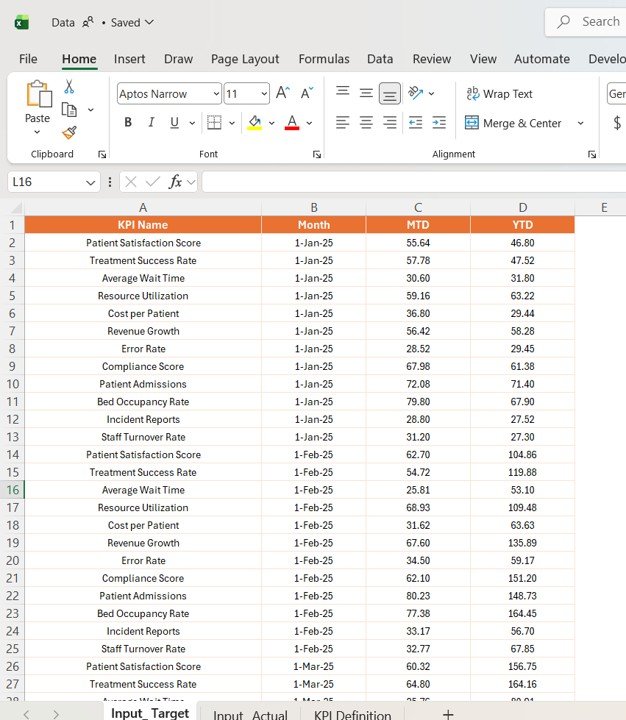This screenshot has height=720, width=626.
Task: Align text right
Action: pos(389,123)
